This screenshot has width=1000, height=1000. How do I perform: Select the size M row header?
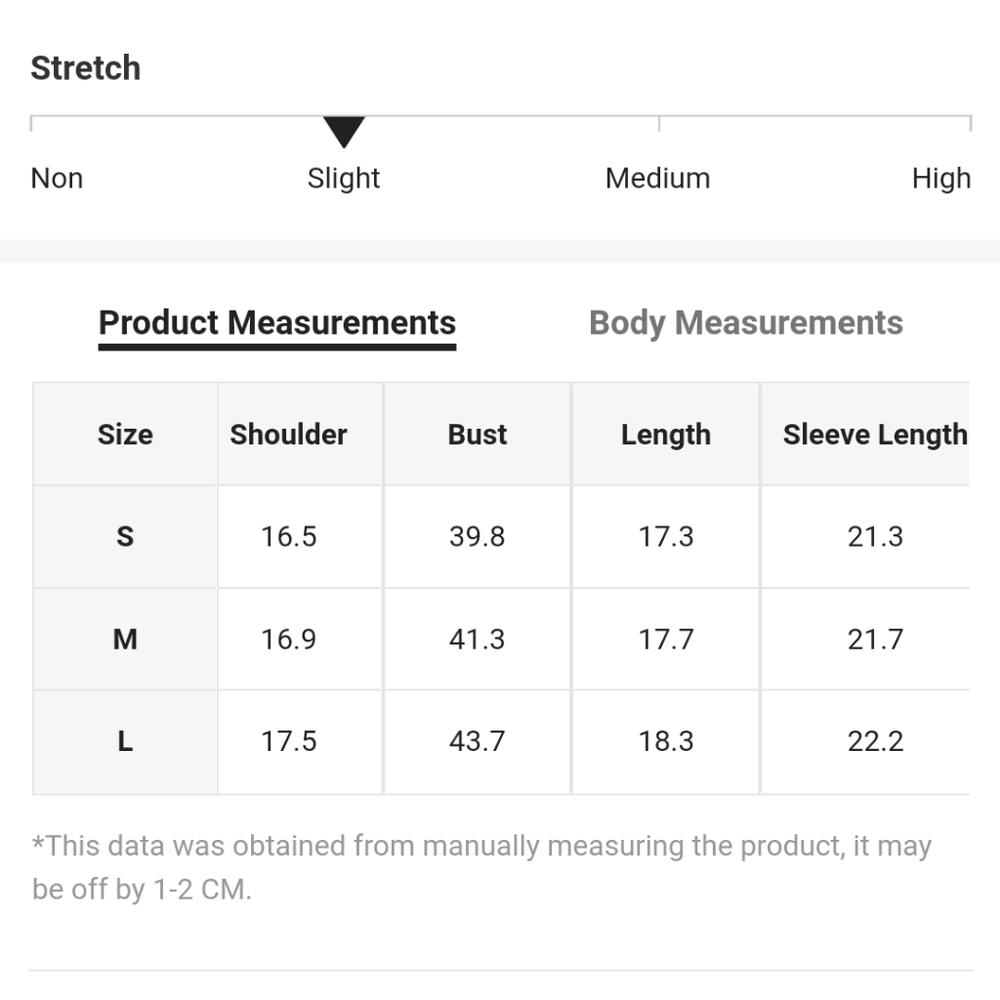(x=125, y=639)
